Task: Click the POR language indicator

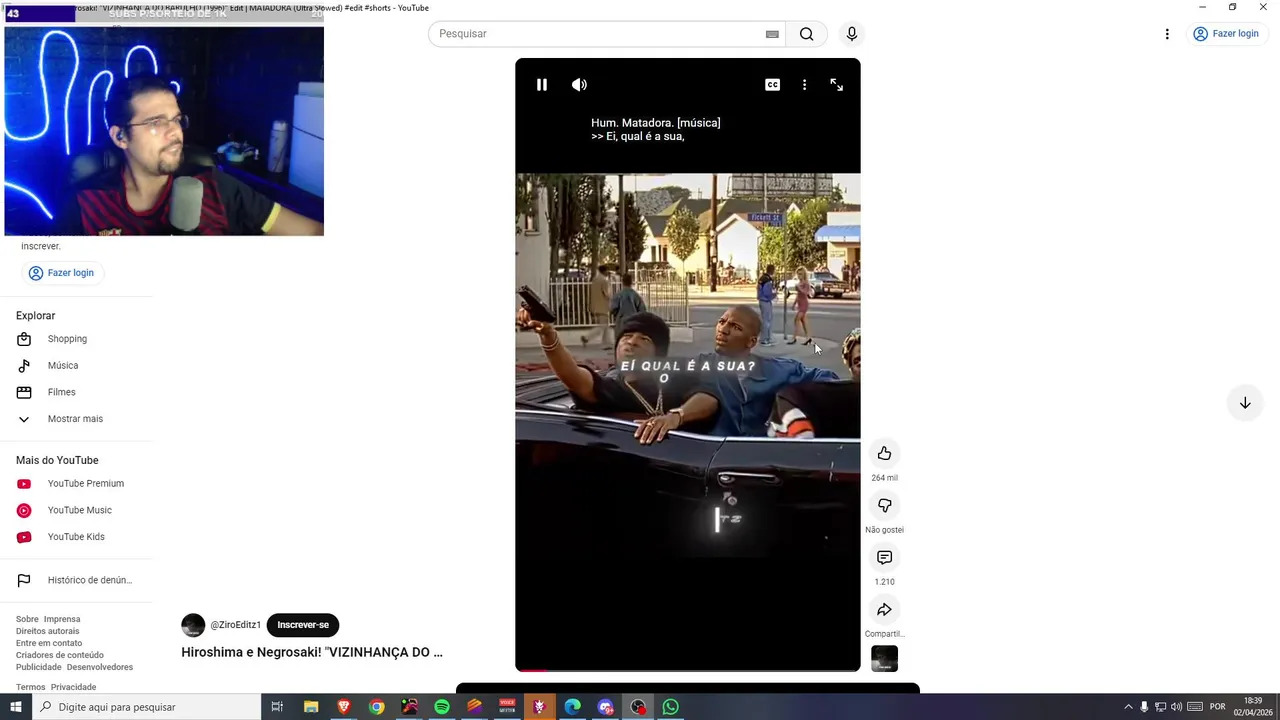Action: pos(1217,707)
